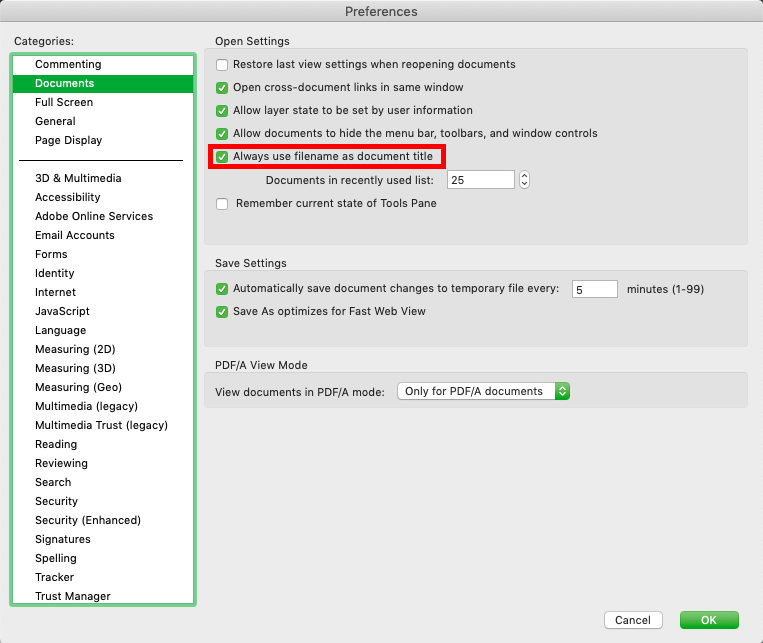Uncheck Open cross-document links in same window
Screen dimensions: 763x643
[222, 88]
